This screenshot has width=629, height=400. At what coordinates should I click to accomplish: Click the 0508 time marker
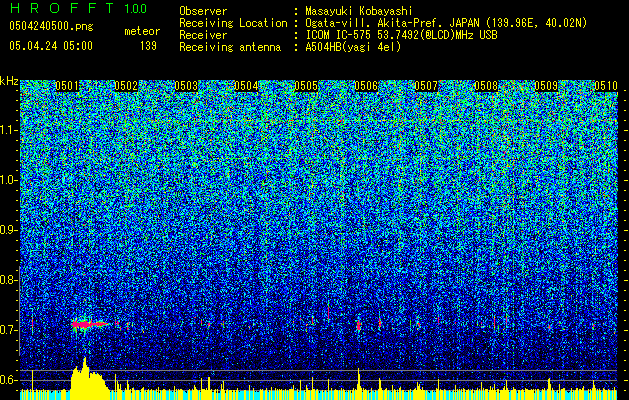[x=486, y=86]
